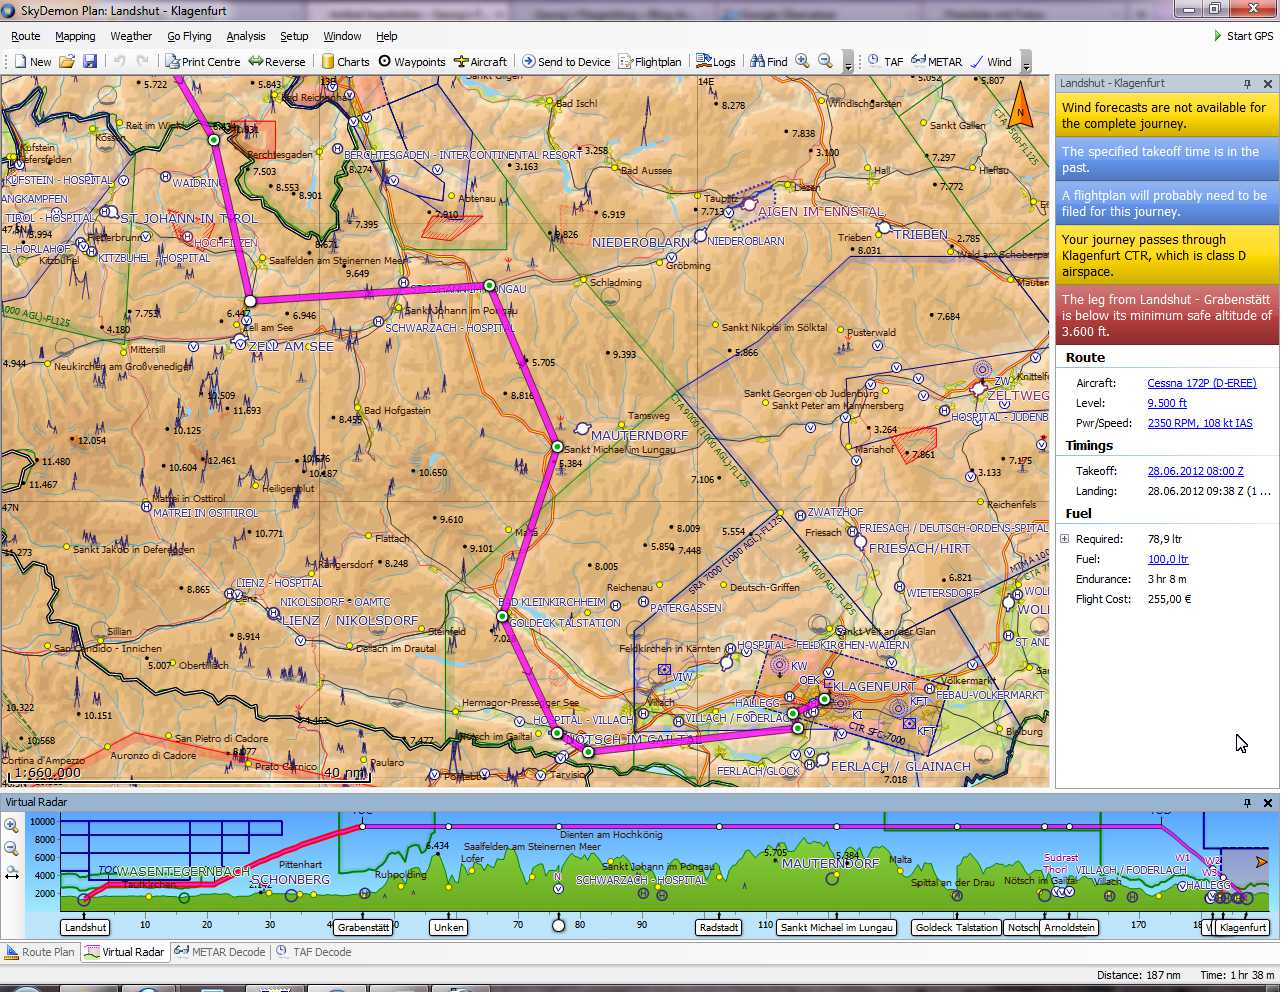
Task: Change aircraft via Cessna 172P link
Action: pyautogui.click(x=1202, y=383)
